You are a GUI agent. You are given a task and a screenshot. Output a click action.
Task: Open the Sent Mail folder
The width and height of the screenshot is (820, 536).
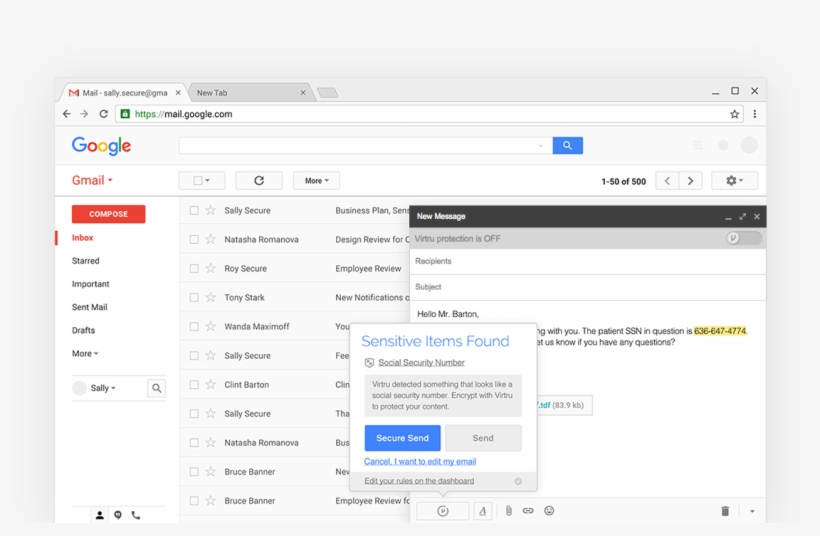coord(89,307)
